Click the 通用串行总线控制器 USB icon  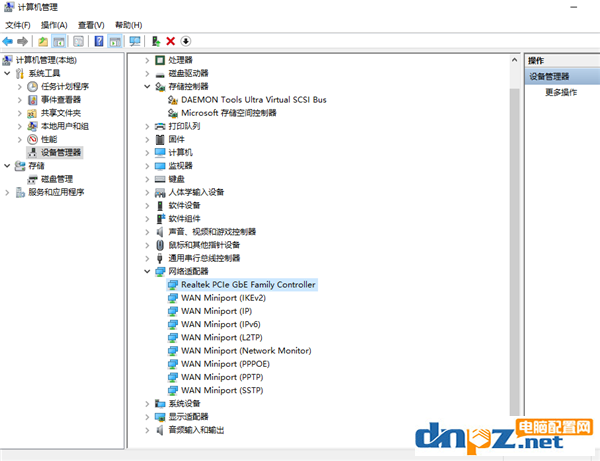coord(160,258)
